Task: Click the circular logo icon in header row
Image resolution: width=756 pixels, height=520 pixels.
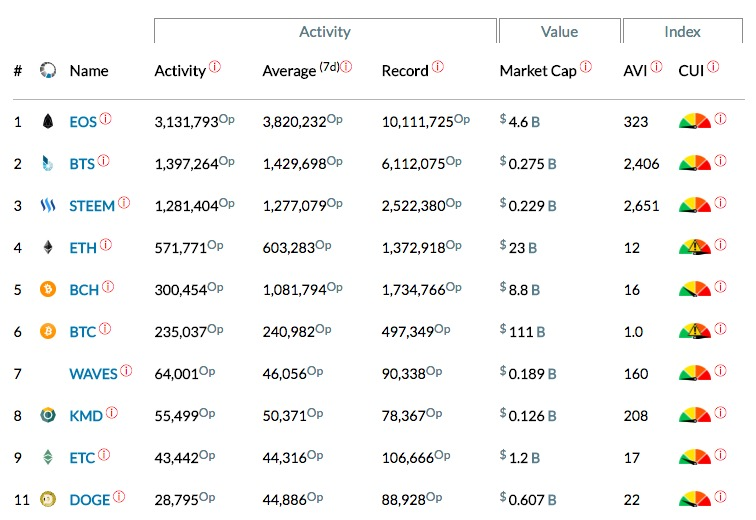Action: pyautogui.click(x=48, y=70)
